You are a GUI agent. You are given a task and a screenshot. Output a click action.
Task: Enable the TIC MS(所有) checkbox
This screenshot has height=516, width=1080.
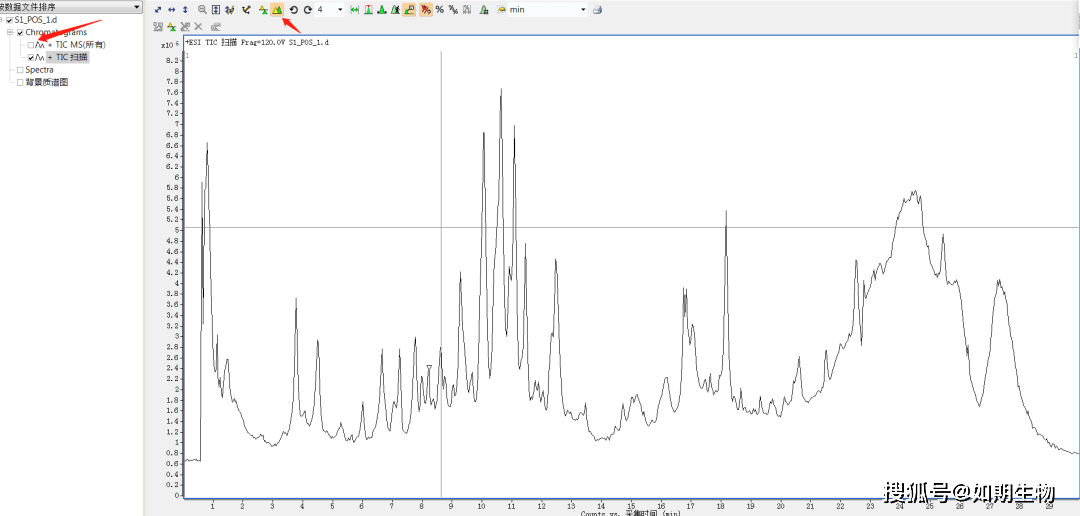point(31,45)
